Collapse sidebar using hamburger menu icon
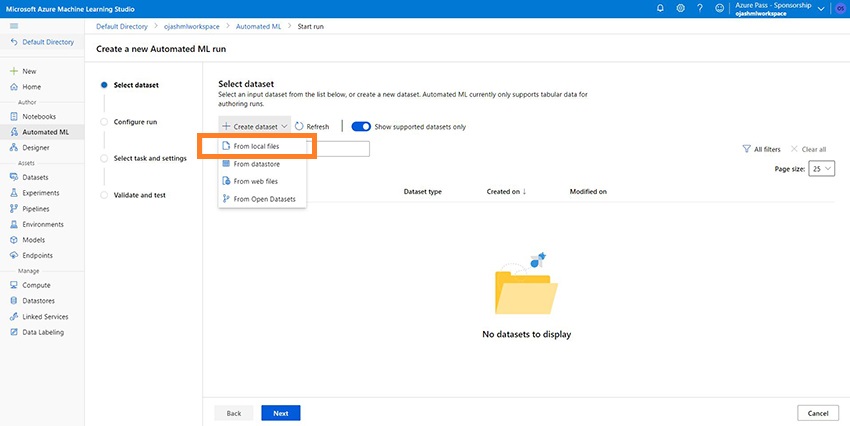Image resolution: width=850 pixels, height=426 pixels. 14,24
